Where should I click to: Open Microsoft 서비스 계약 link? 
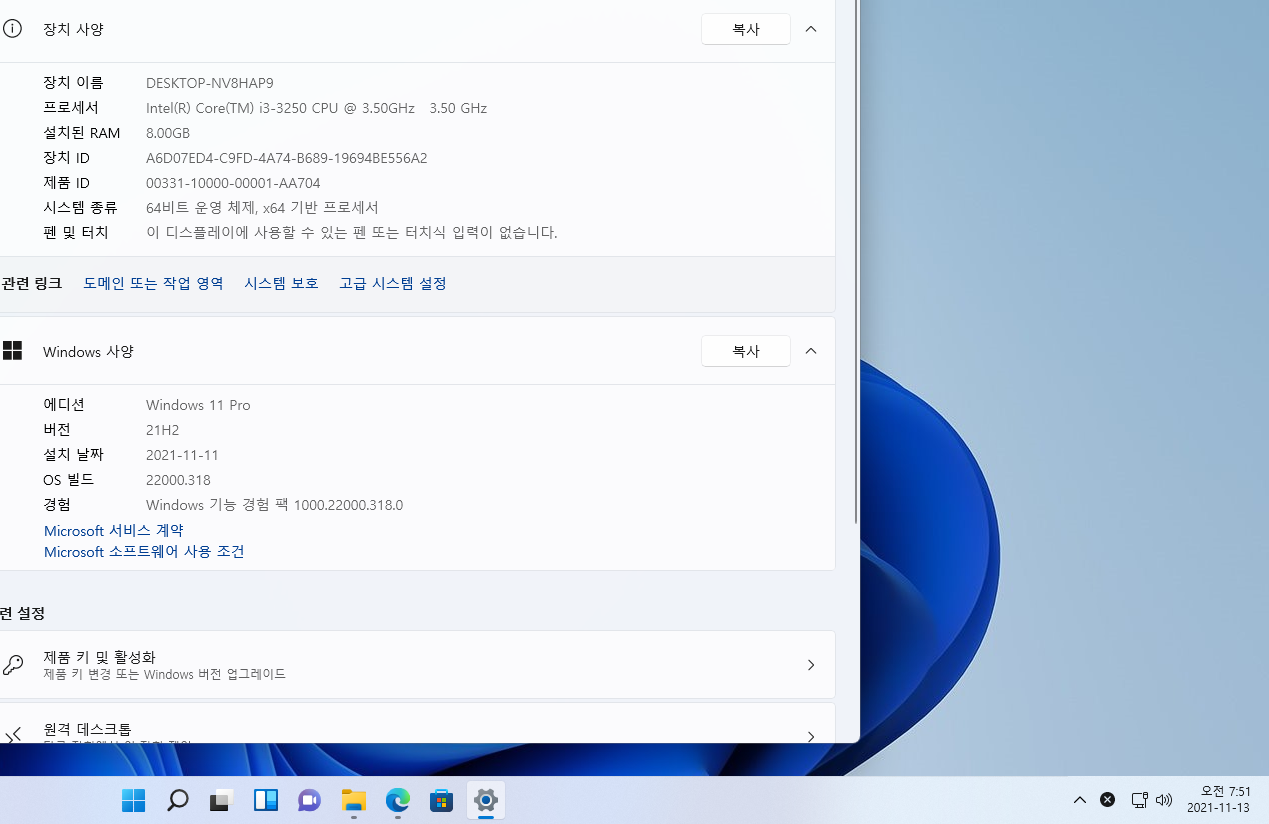coord(114,531)
